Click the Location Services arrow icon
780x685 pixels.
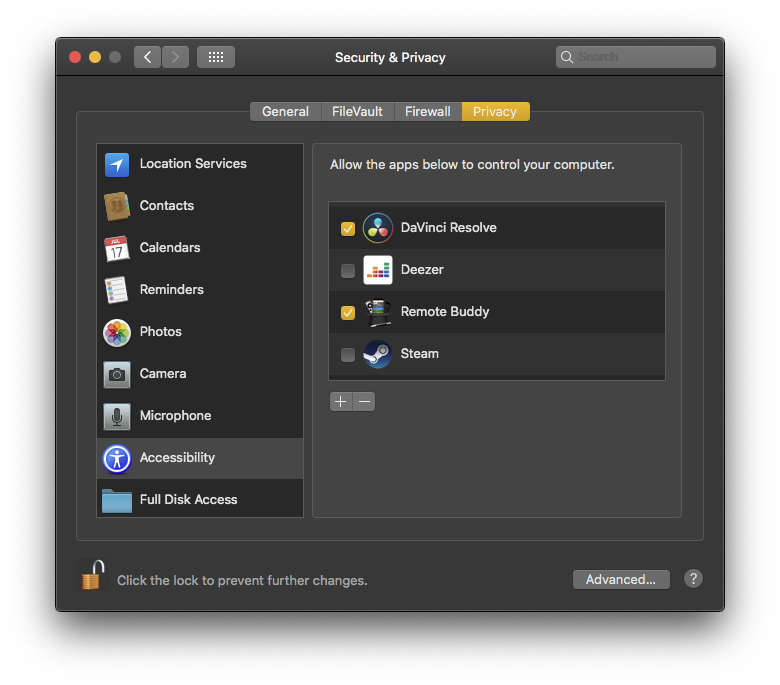point(117,164)
